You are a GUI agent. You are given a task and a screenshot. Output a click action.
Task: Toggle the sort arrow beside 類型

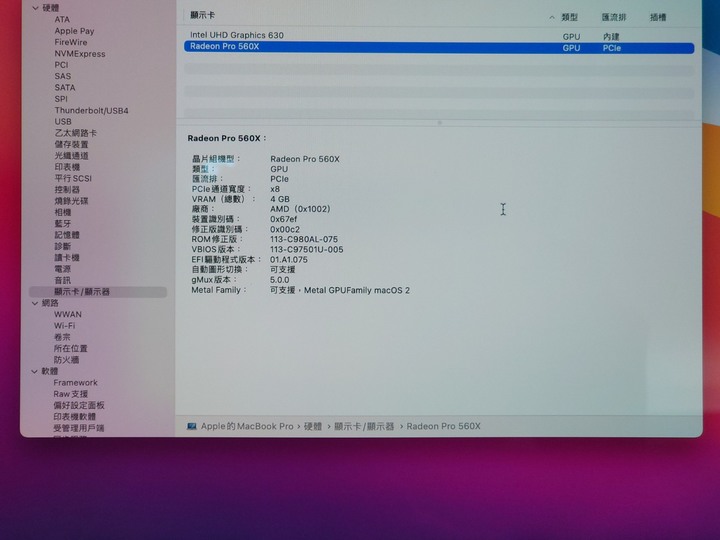552,17
